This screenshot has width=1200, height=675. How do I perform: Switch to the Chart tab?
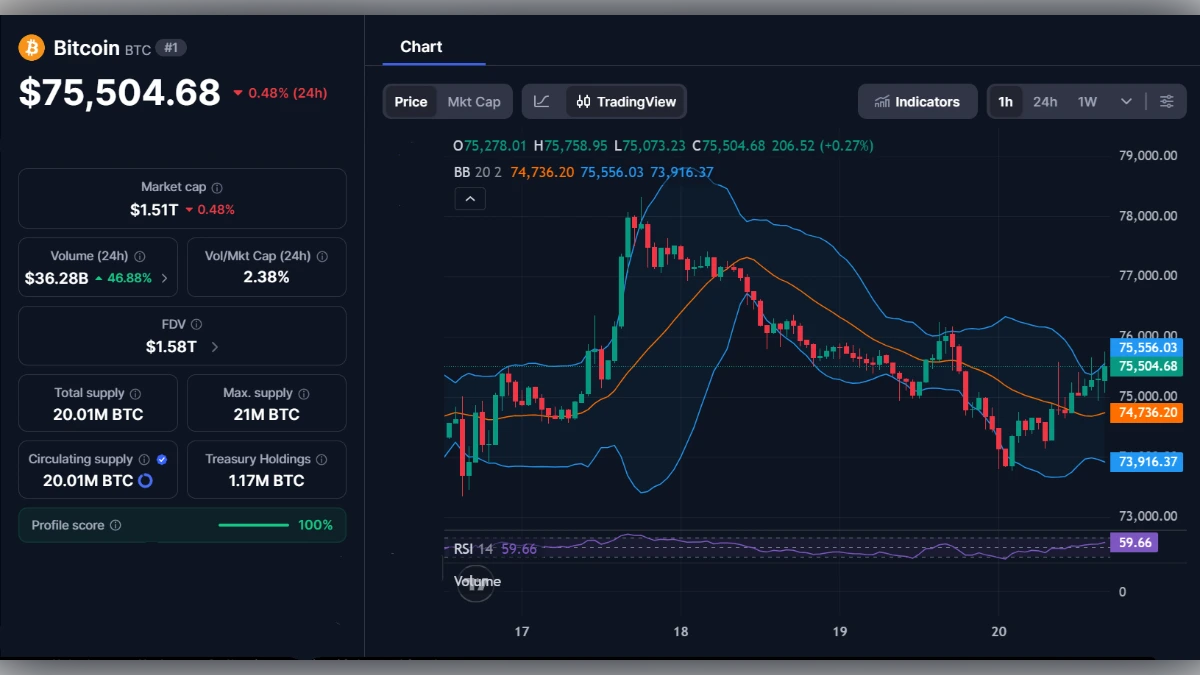click(421, 46)
